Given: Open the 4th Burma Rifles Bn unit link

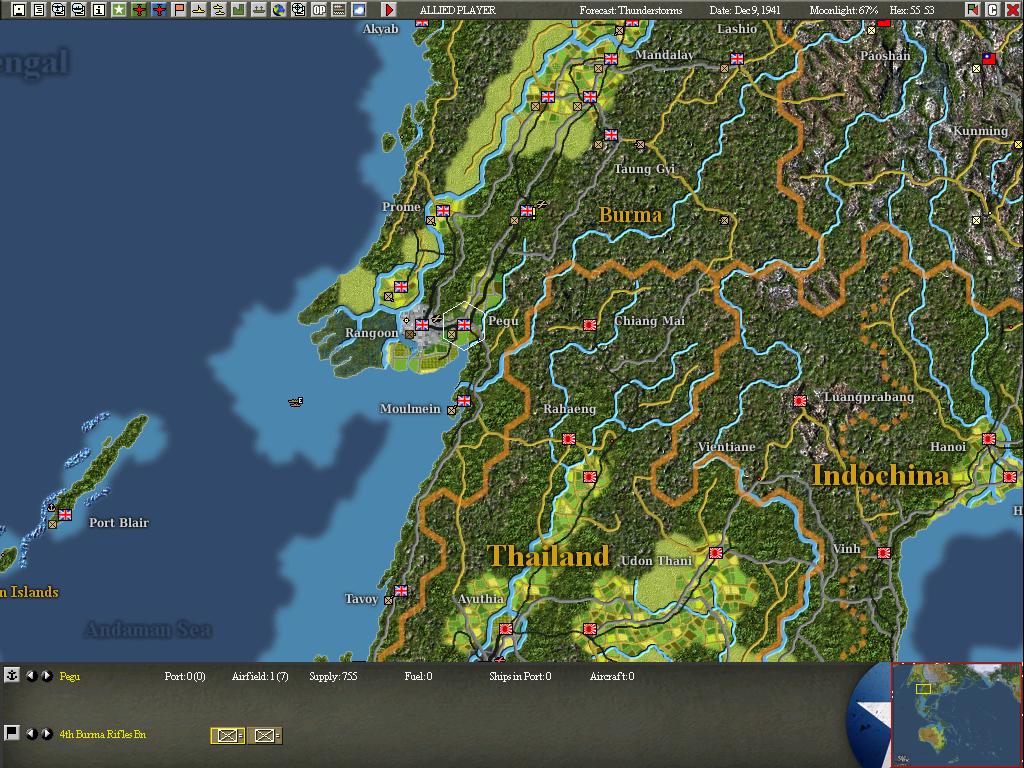Looking at the screenshot, I should (x=103, y=734).
